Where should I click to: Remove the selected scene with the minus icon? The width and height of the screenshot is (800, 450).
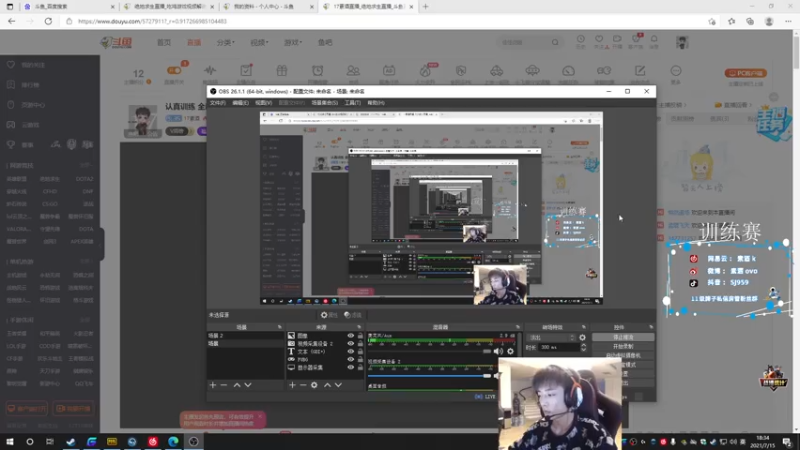(224, 385)
